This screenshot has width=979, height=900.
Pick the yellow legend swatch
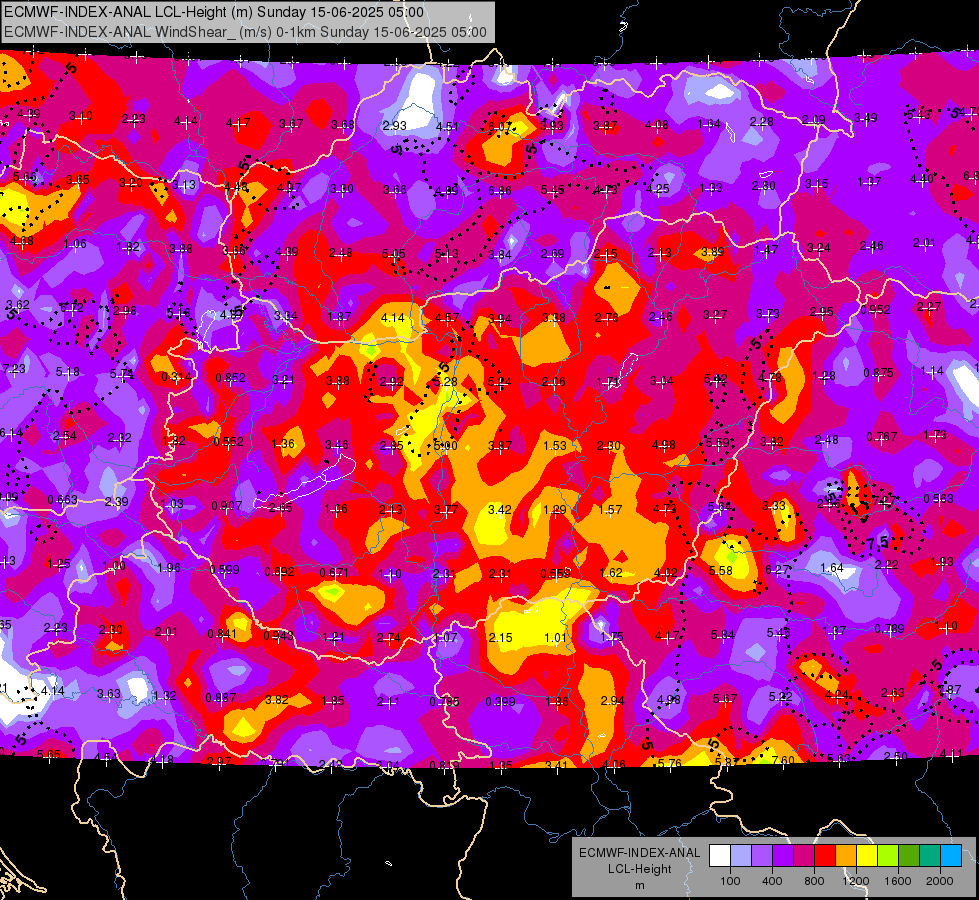click(867, 856)
